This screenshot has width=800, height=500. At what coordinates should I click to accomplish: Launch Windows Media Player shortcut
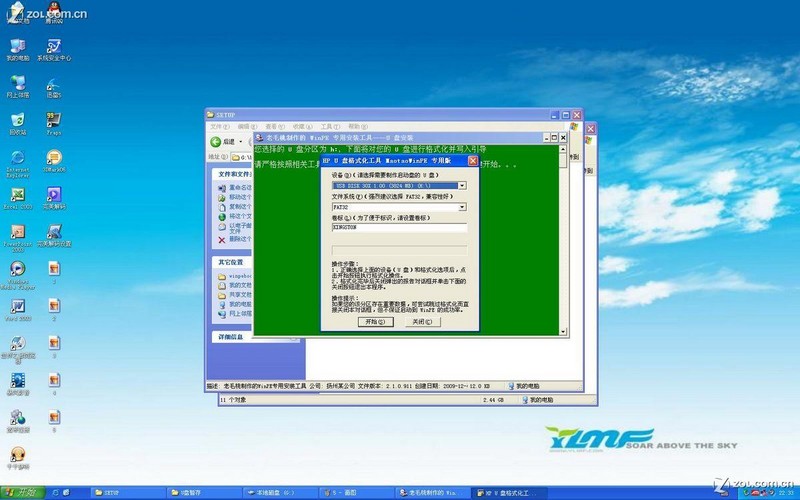coord(18,275)
